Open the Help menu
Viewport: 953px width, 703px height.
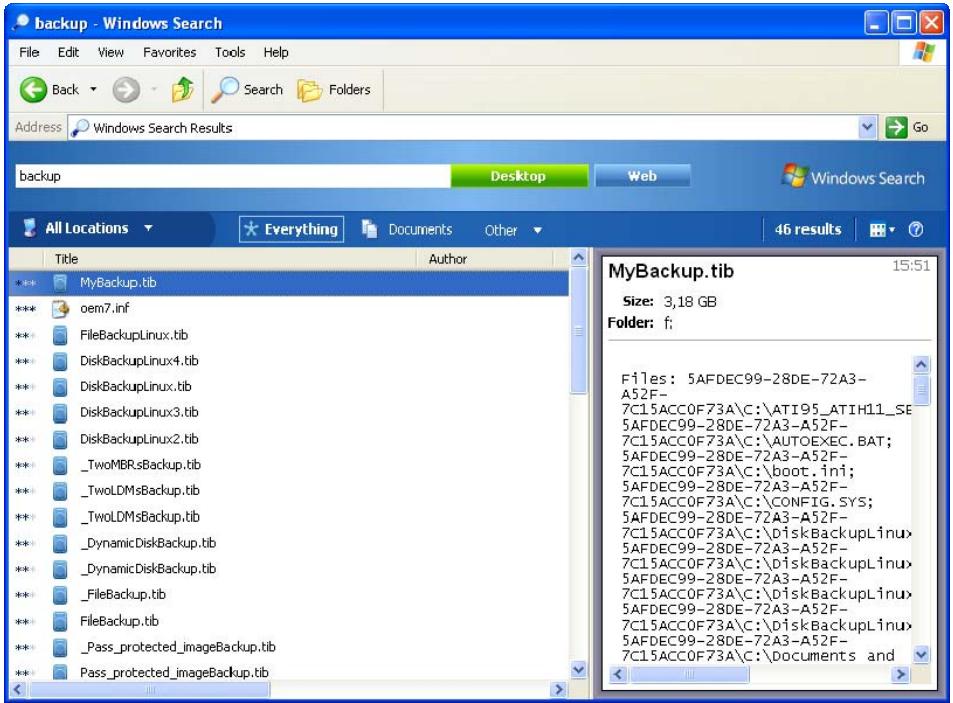pos(276,52)
